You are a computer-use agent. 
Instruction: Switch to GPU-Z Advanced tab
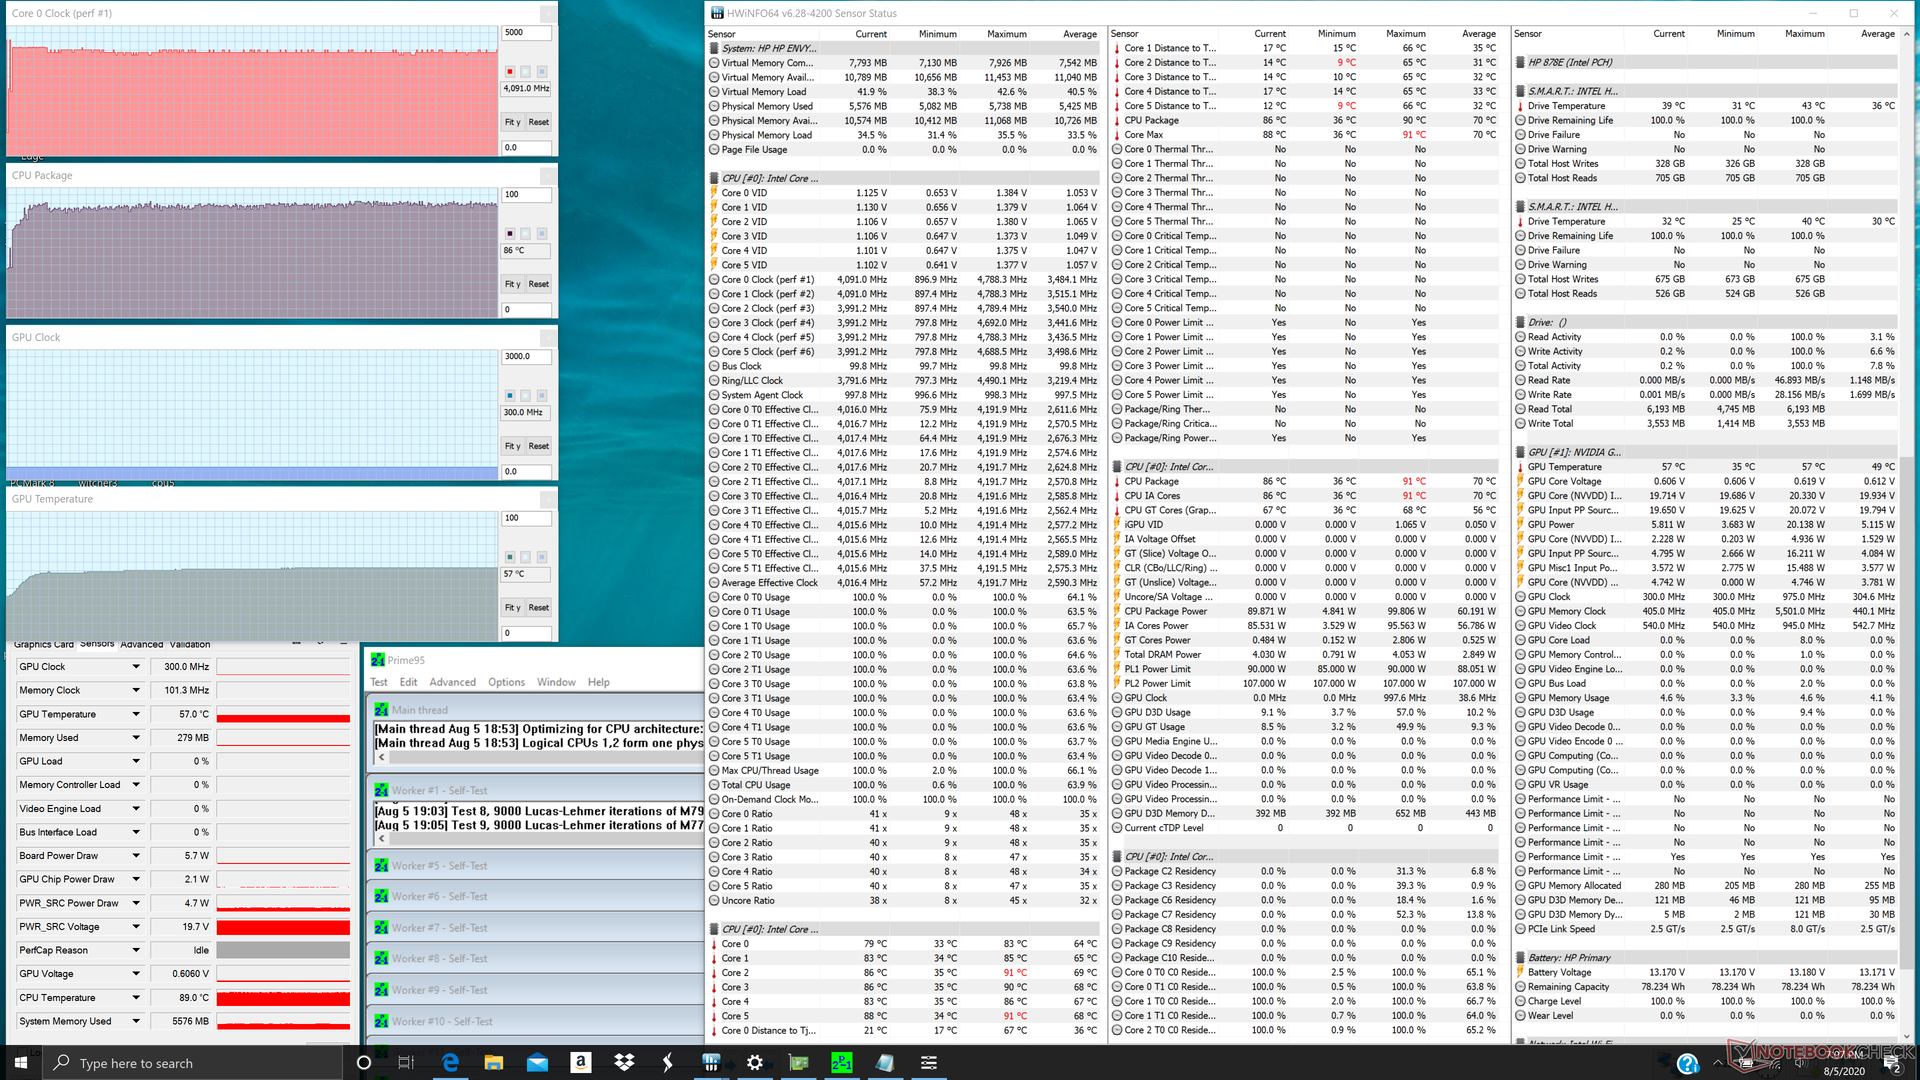click(x=141, y=645)
